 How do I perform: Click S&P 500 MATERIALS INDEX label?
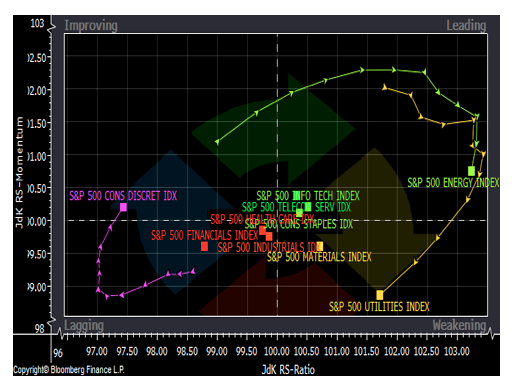pos(319,257)
